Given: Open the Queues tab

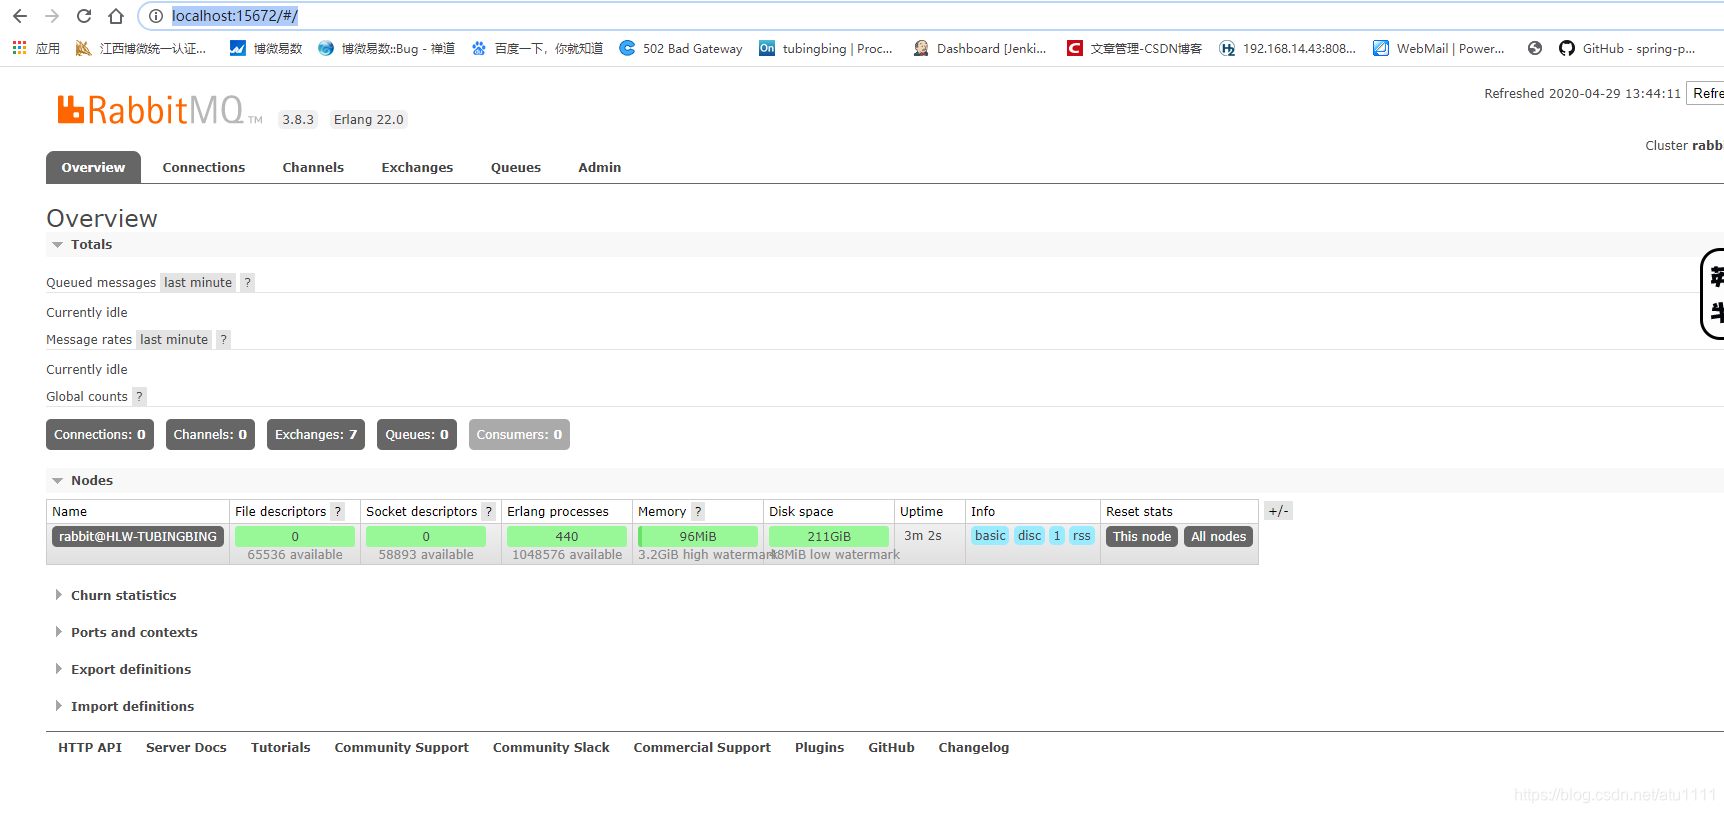Looking at the screenshot, I should 516,168.
